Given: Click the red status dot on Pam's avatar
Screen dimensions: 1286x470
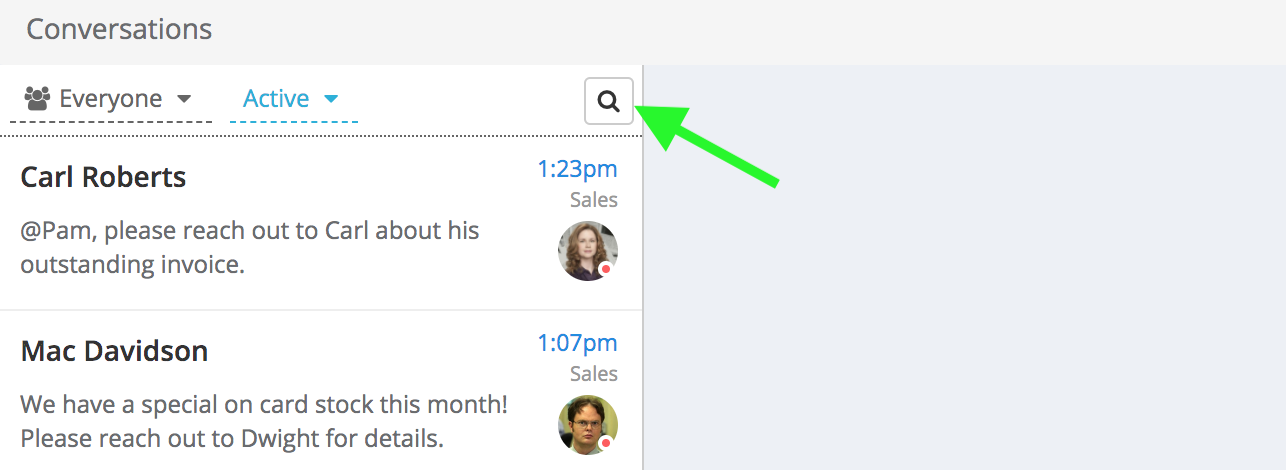Looking at the screenshot, I should [605, 269].
